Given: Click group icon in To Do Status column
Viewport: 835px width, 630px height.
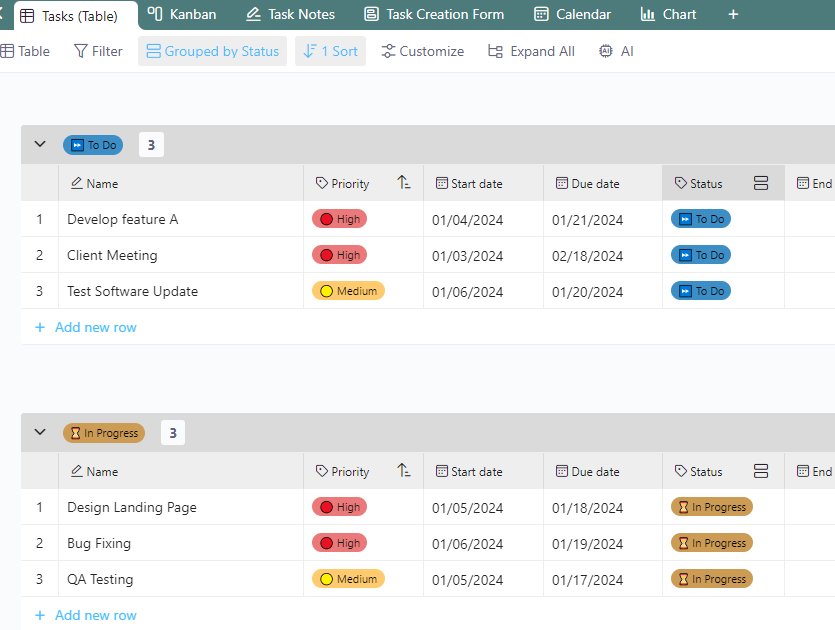Looking at the screenshot, I should [x=761, y=183].
